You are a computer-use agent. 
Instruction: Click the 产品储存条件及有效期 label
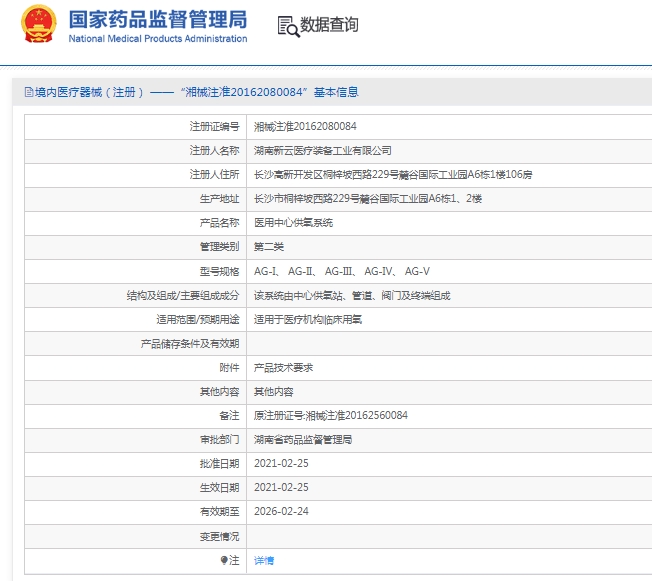190,344
